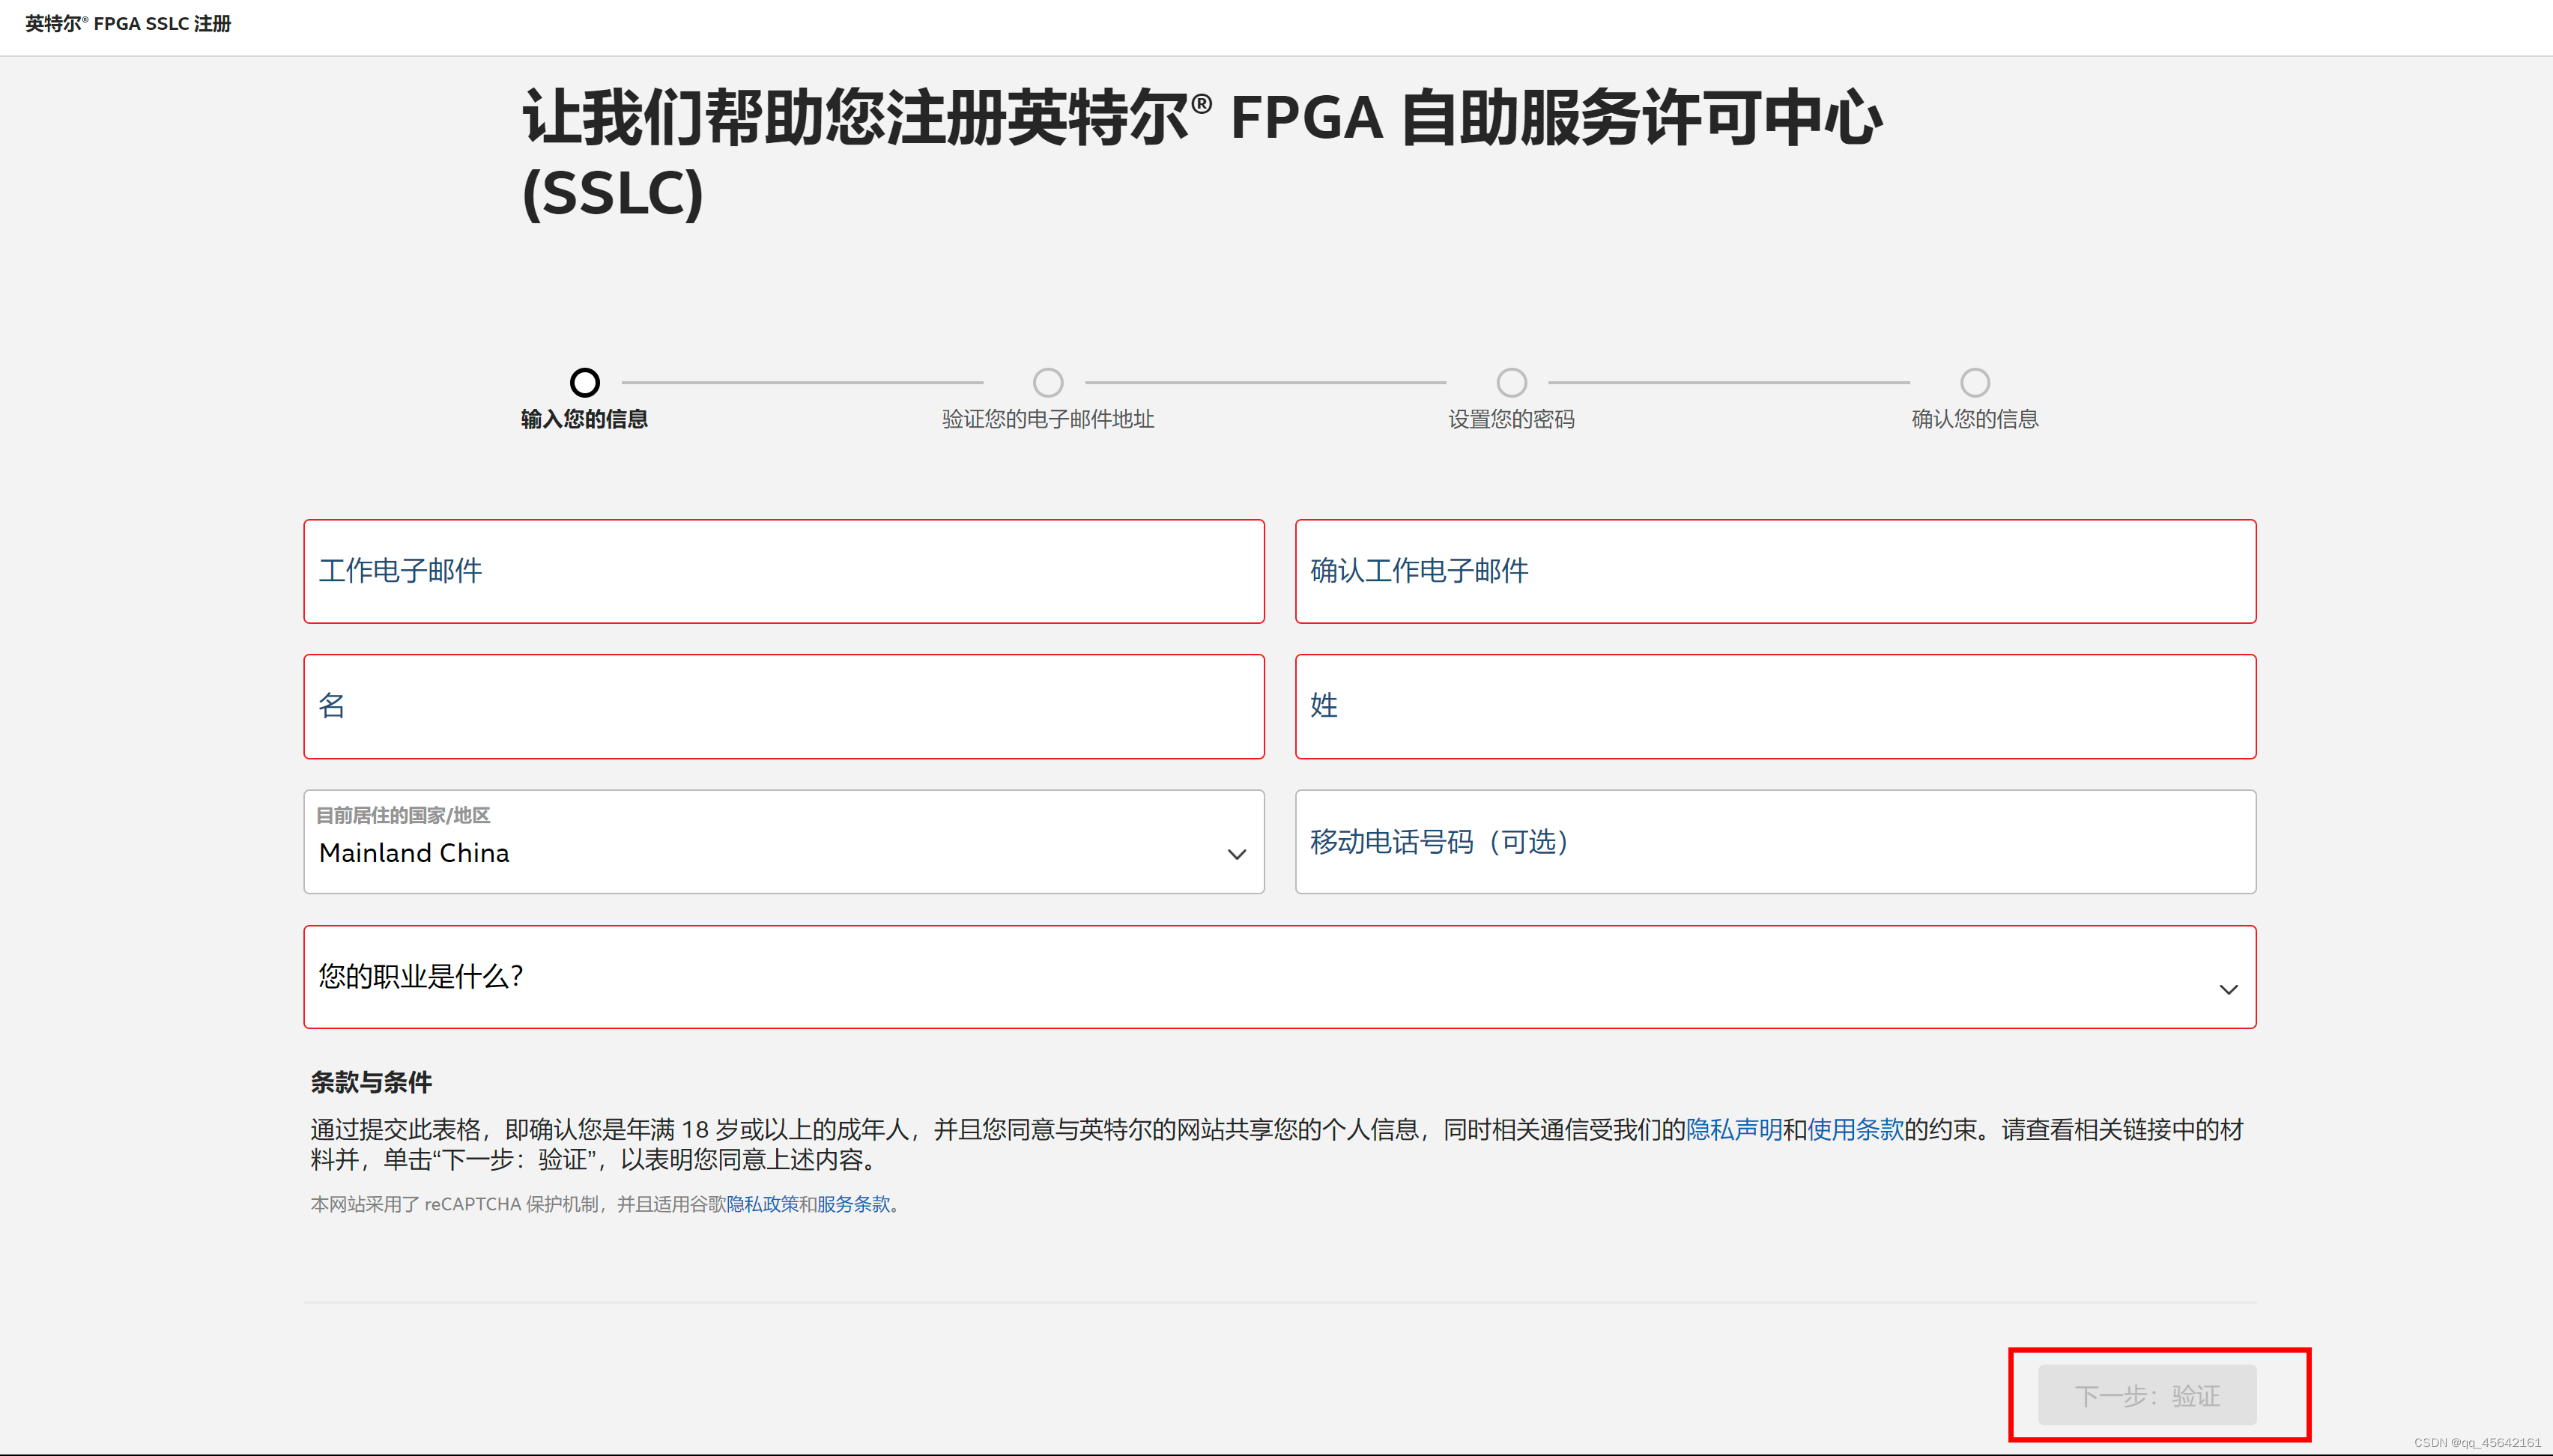Open Google's 服务条款 link
This screenshot has height=1456, width=2553.
tap(853, 1204)
